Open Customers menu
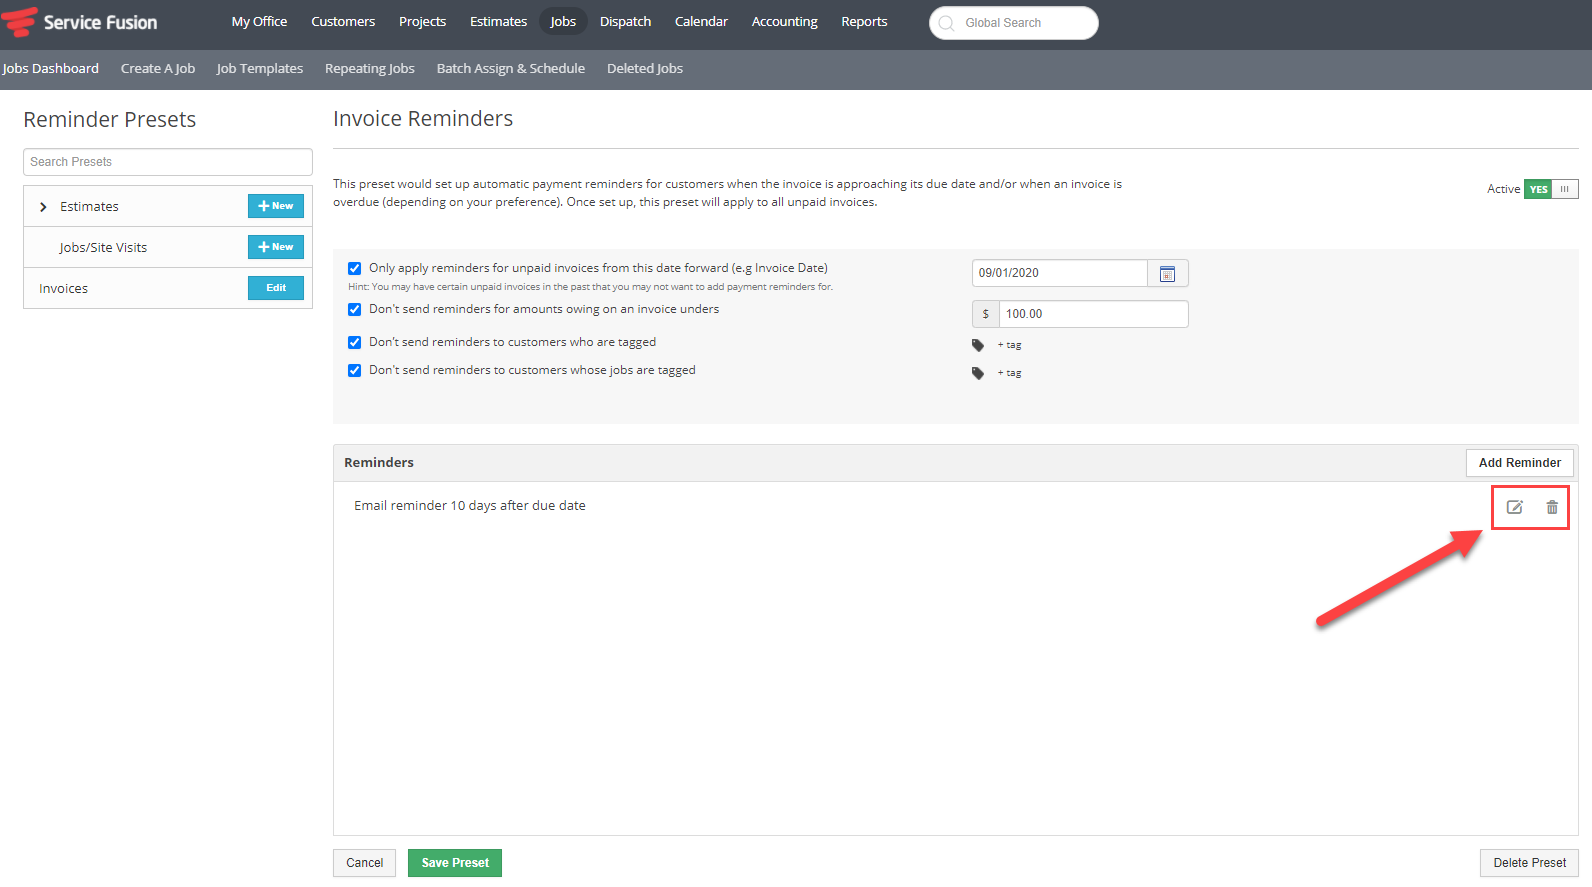The height and width of the screenshot is (887, 1592). (343, 21)
